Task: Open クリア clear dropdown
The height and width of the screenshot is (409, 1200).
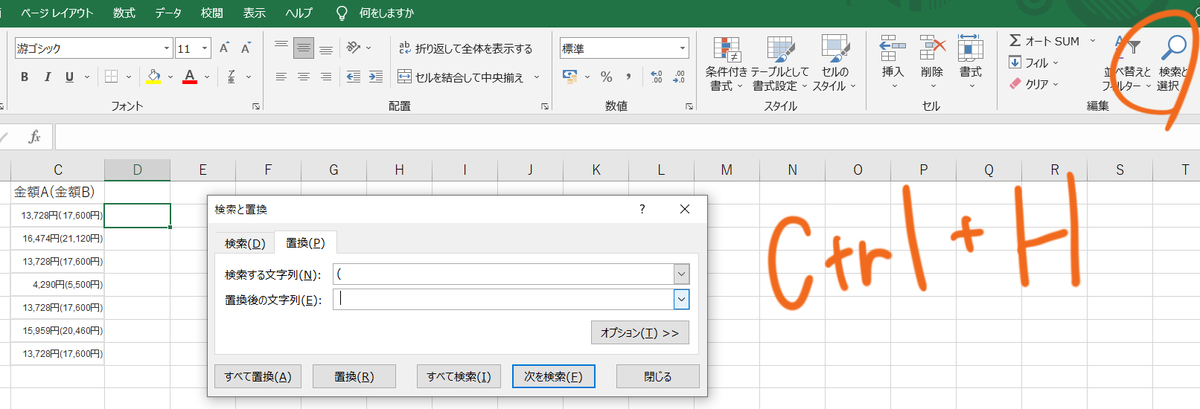Action: (1035, 84)
